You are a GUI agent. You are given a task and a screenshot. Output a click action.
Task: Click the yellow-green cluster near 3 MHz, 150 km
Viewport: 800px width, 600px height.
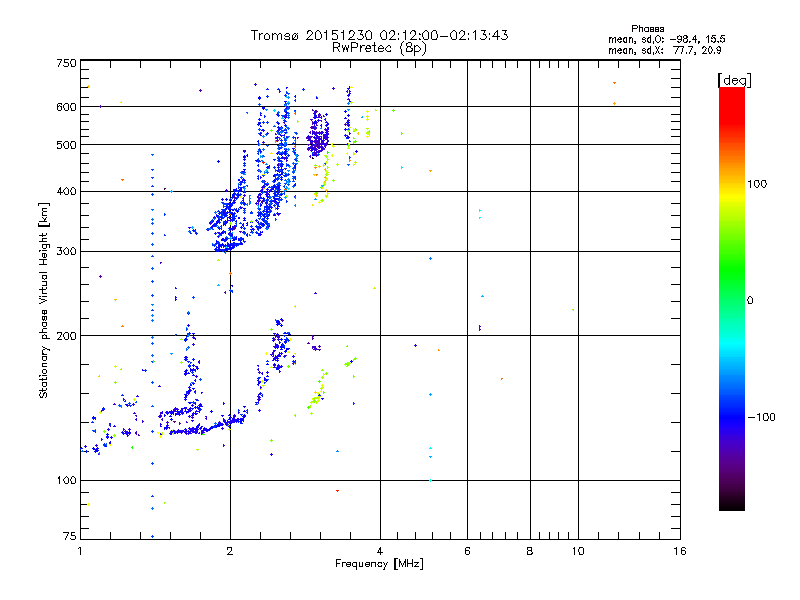(x=317, y=393)
